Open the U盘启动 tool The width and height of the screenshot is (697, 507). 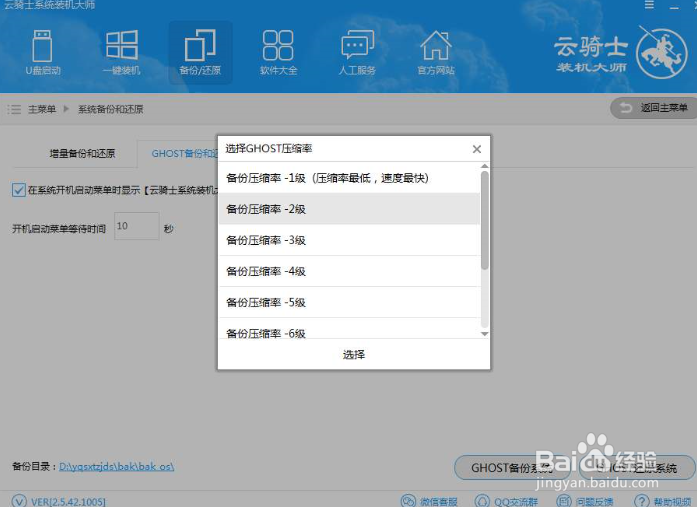pyautogui.click(x=43, y=52)
